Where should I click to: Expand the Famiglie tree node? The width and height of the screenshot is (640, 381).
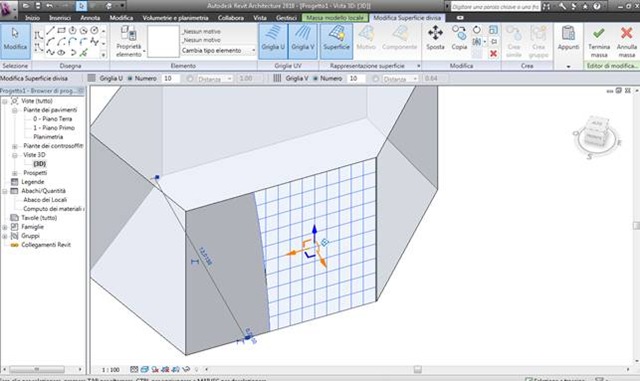coord(5,227)
